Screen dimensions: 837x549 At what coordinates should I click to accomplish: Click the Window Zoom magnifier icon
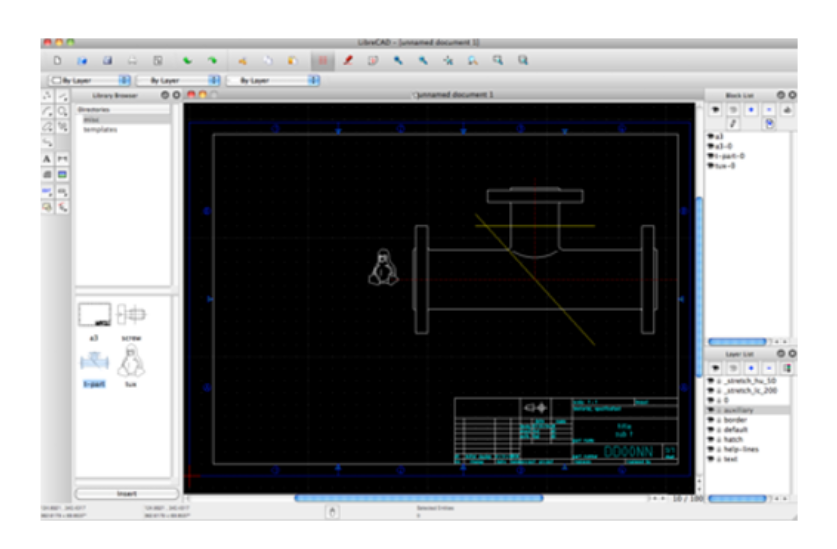pos(498,60)
